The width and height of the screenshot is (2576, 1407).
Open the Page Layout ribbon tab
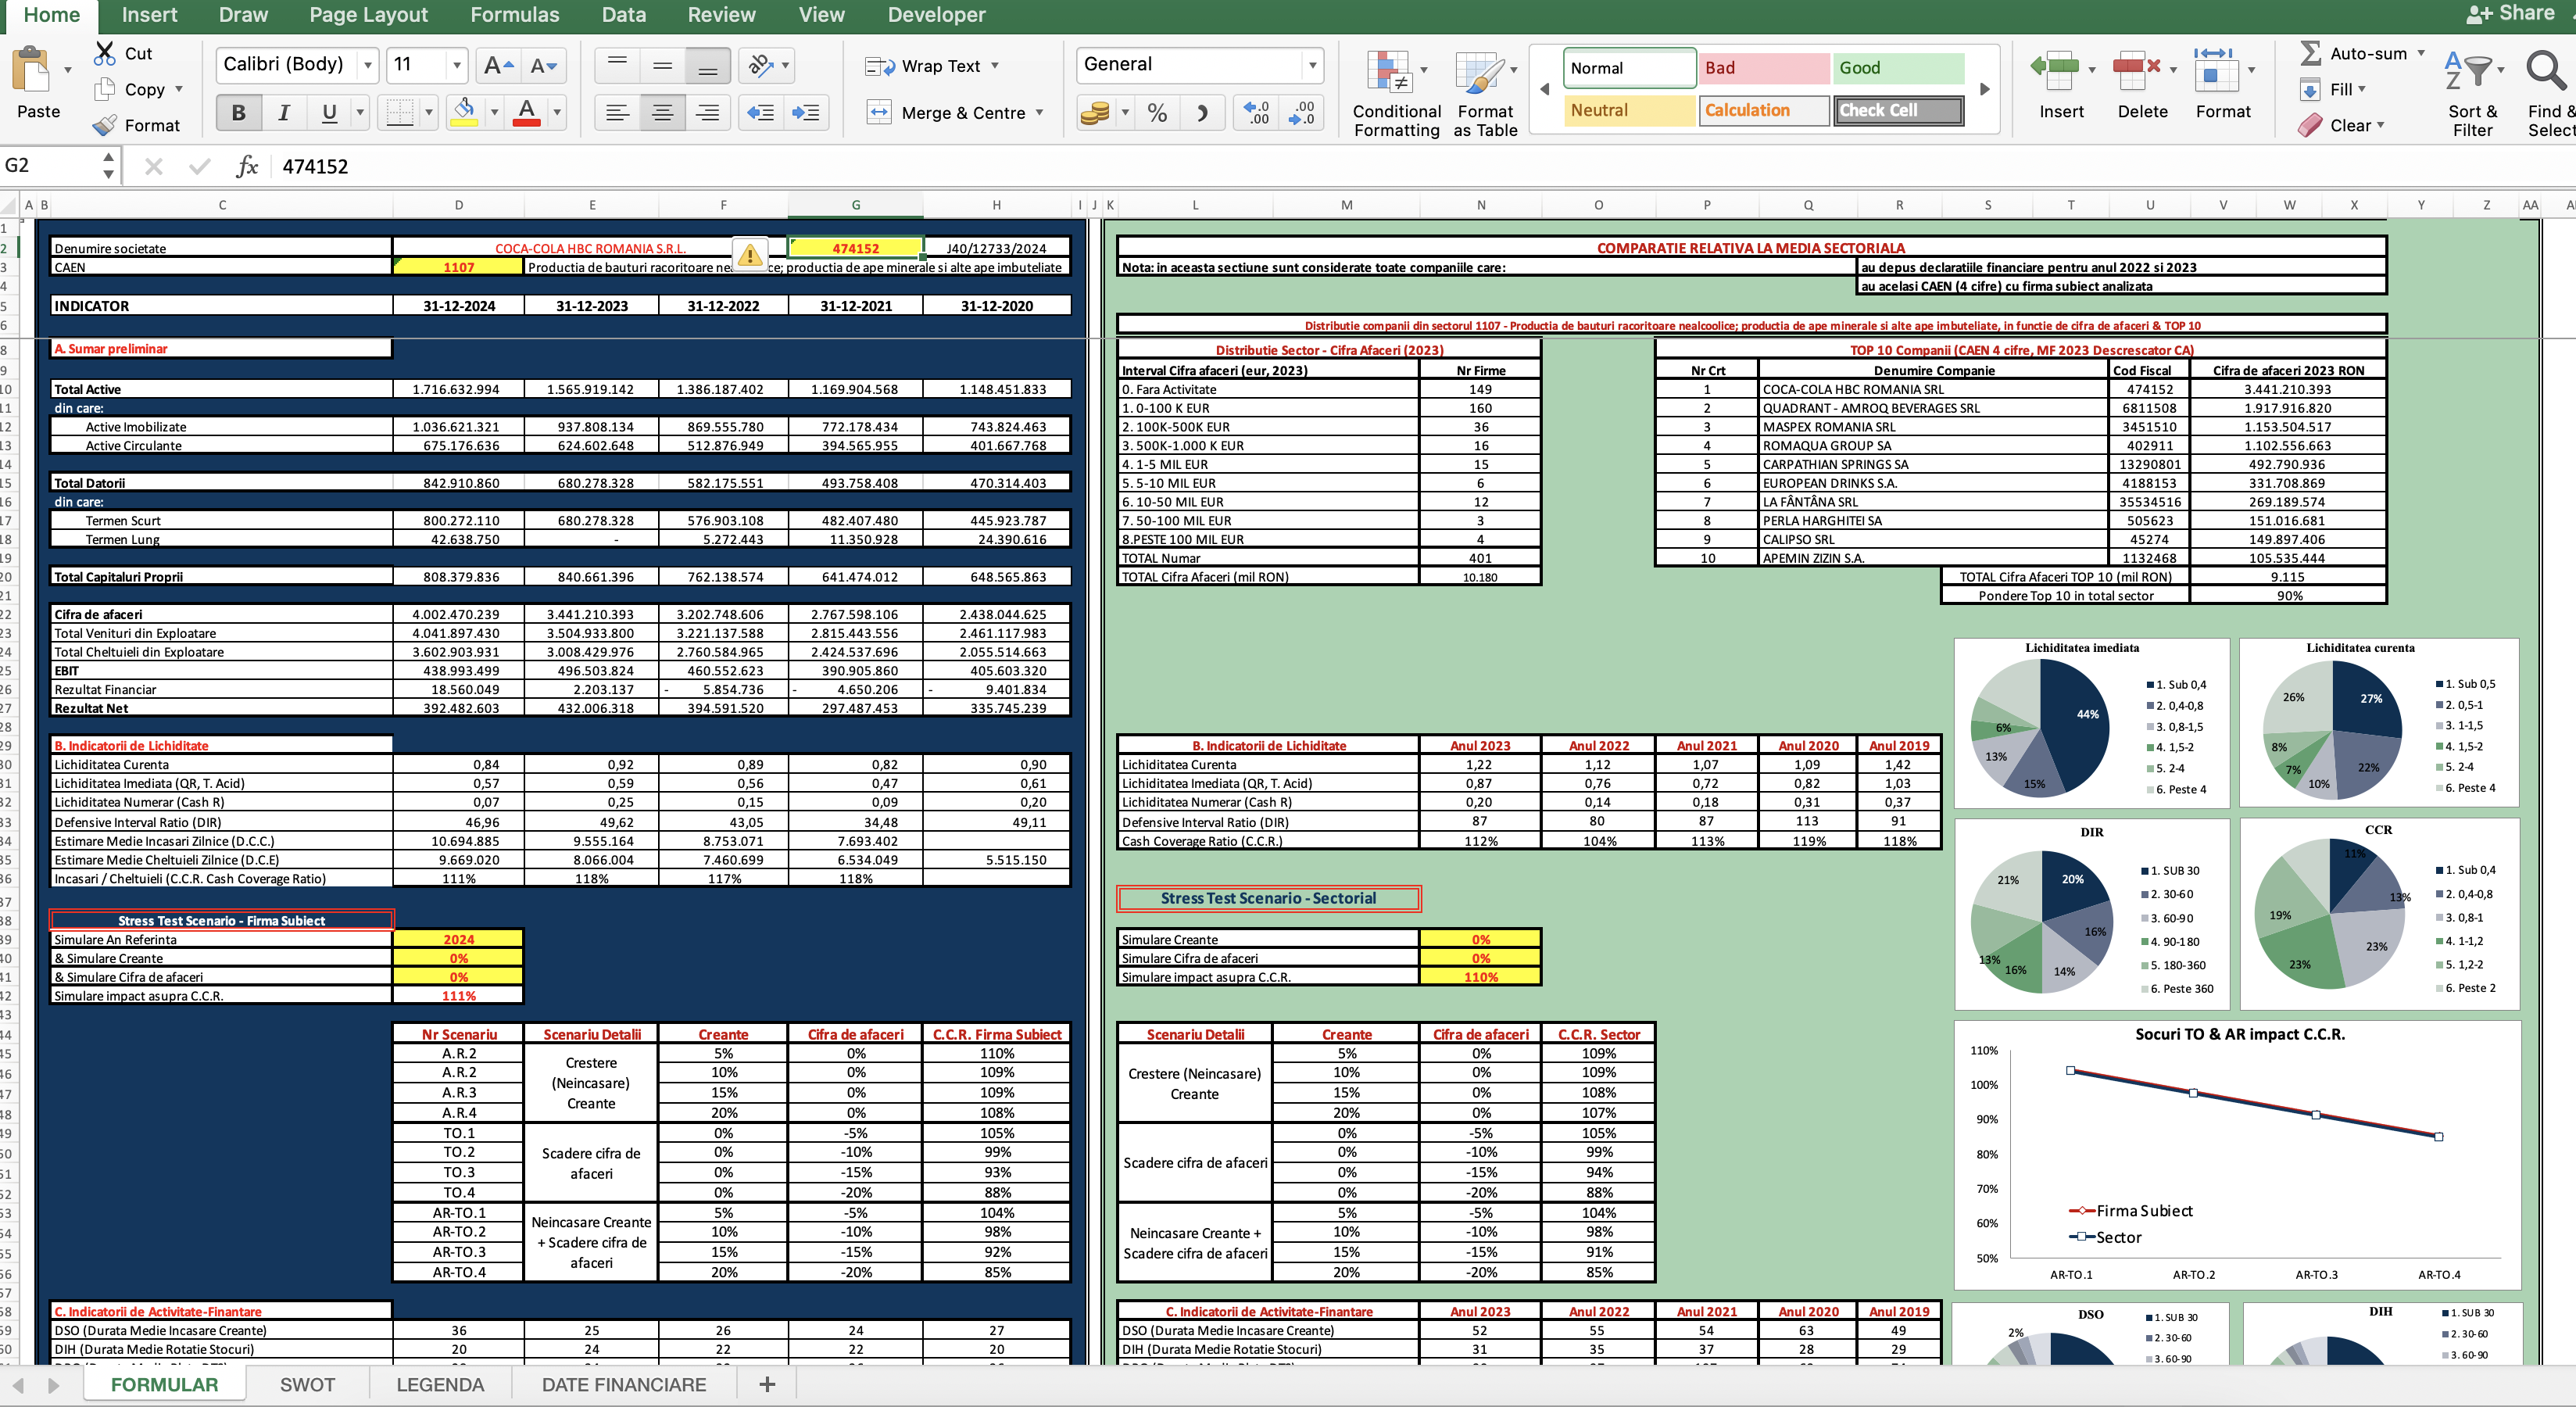(368, 15)
